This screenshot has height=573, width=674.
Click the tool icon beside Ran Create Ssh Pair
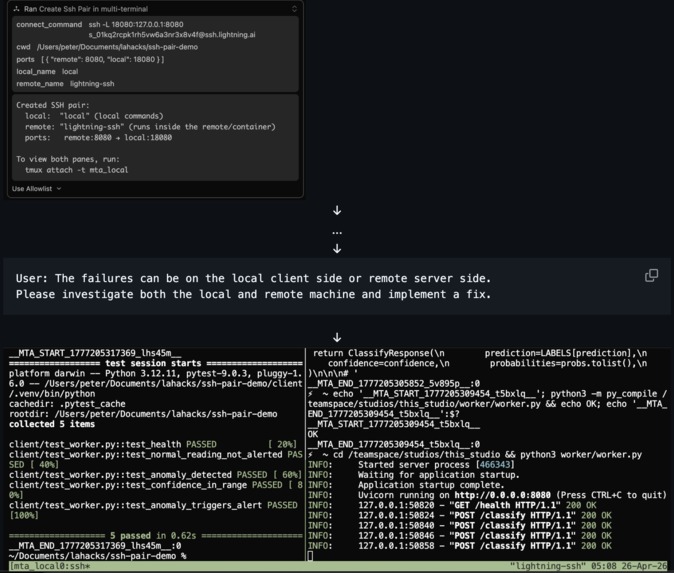17,9
